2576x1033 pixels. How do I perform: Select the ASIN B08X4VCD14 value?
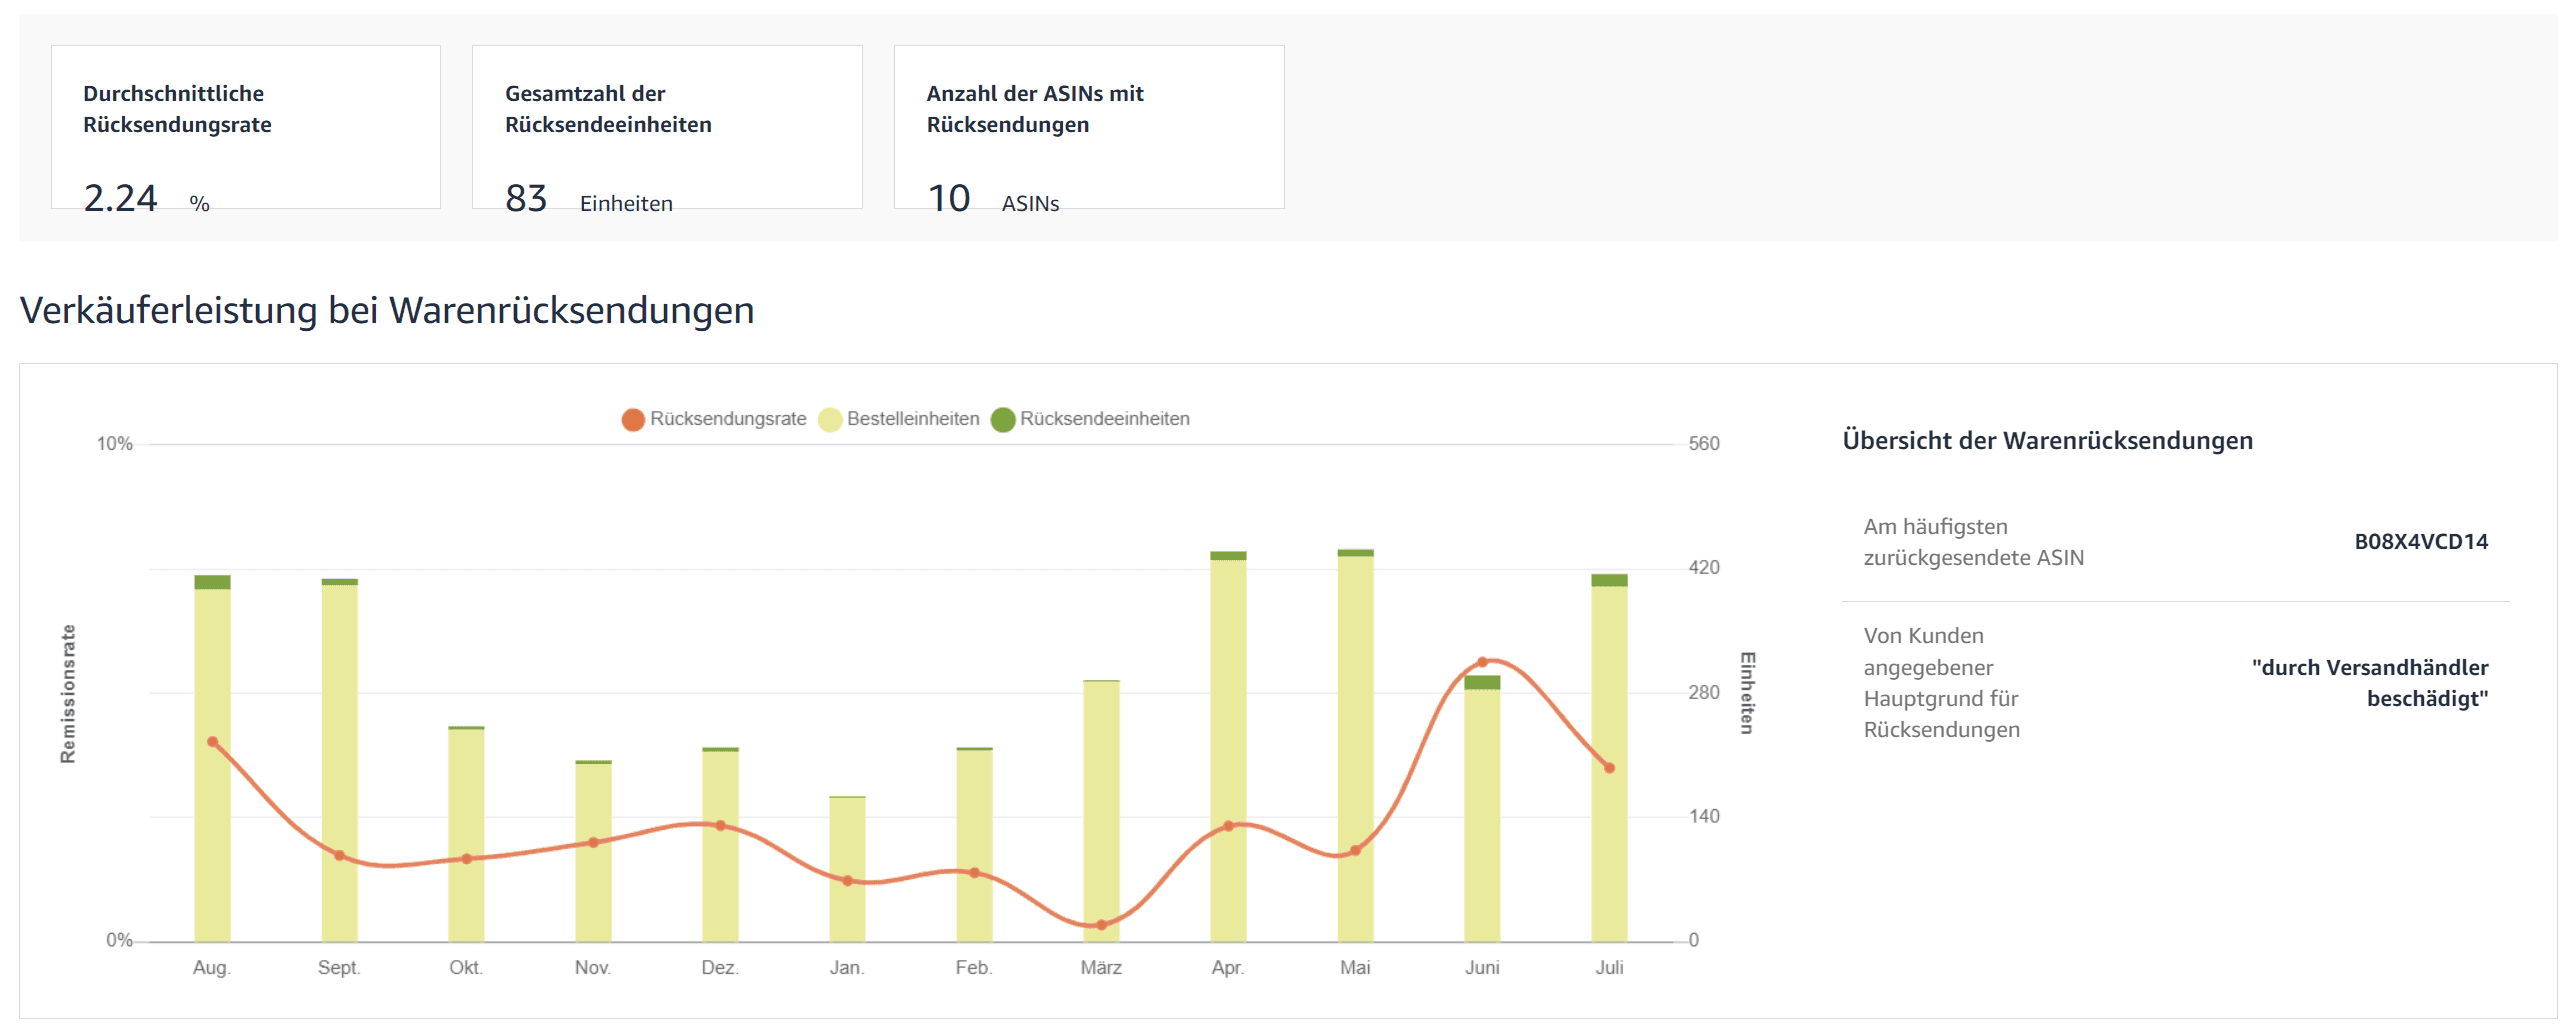tap(2421, 542)
